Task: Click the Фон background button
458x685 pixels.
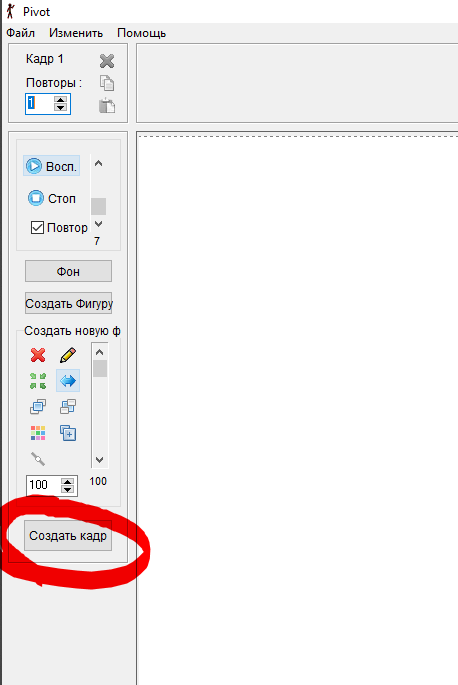Action: [68, 271]
